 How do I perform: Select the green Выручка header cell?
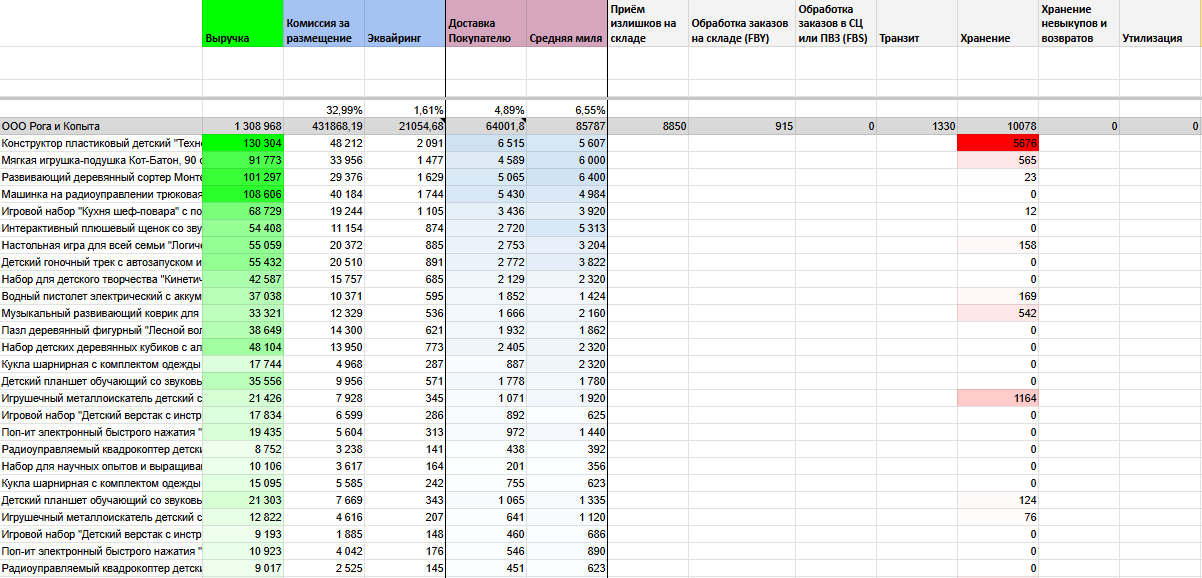tap(243, 24)
